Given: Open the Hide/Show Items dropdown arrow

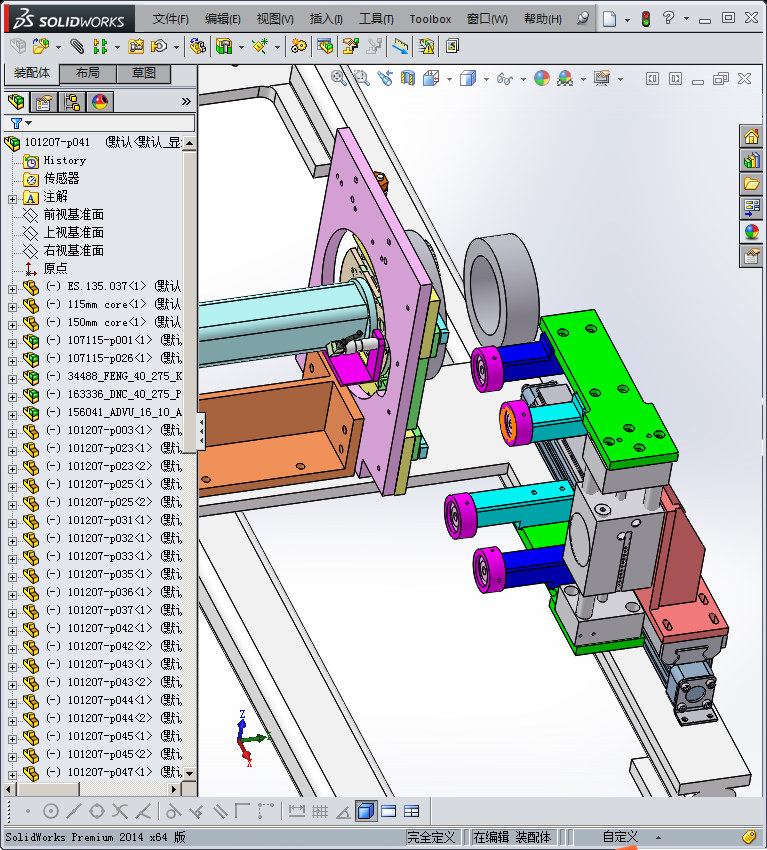Looking at the screenshot, I should pyautogui.click(x=523, y=79).
